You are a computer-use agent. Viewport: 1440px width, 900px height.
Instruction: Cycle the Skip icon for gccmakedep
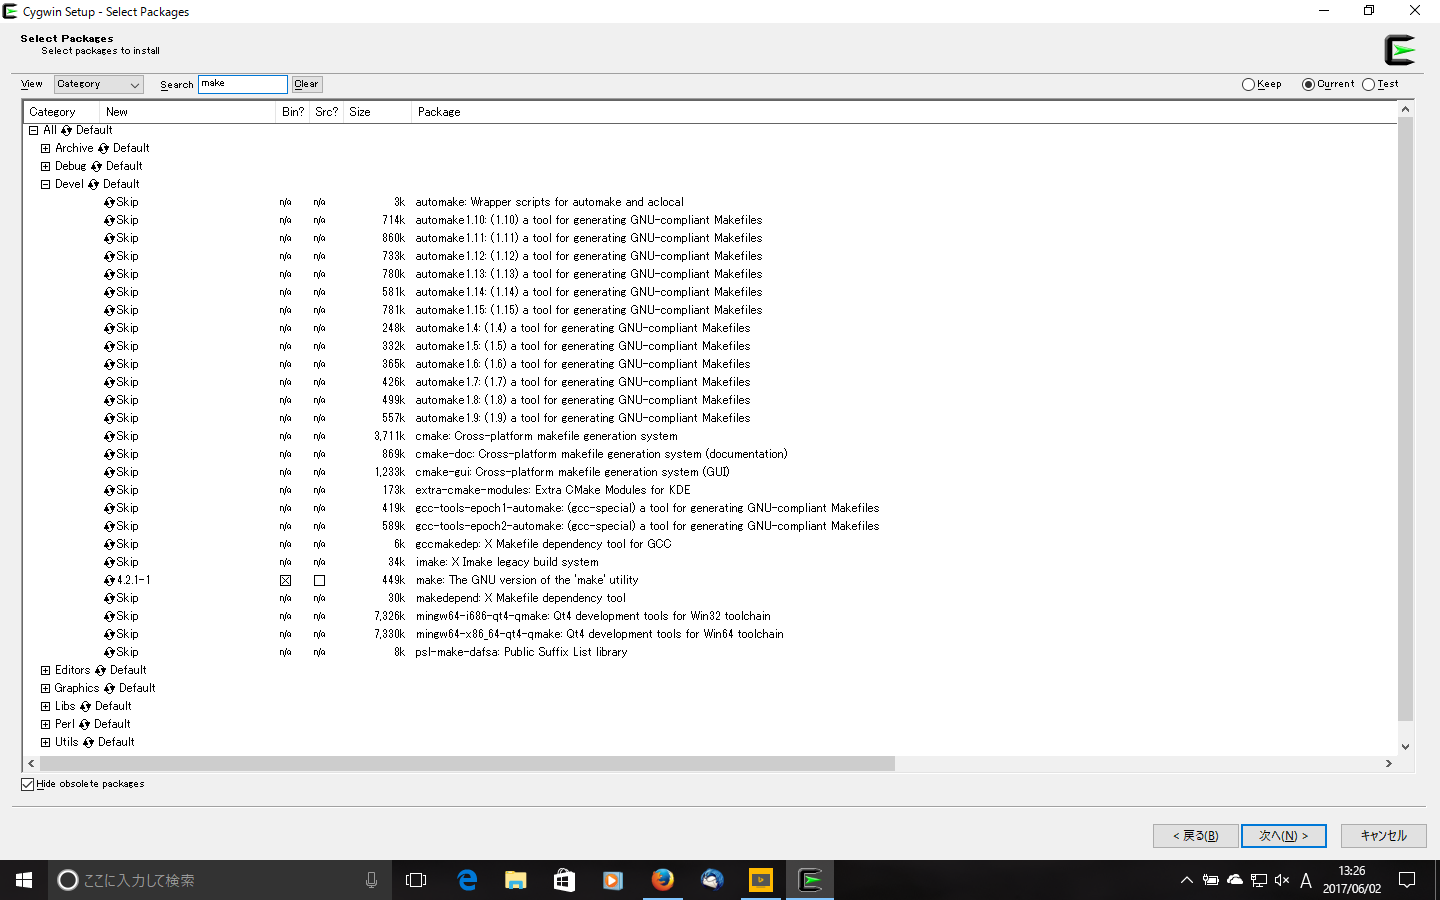(110, 544)
